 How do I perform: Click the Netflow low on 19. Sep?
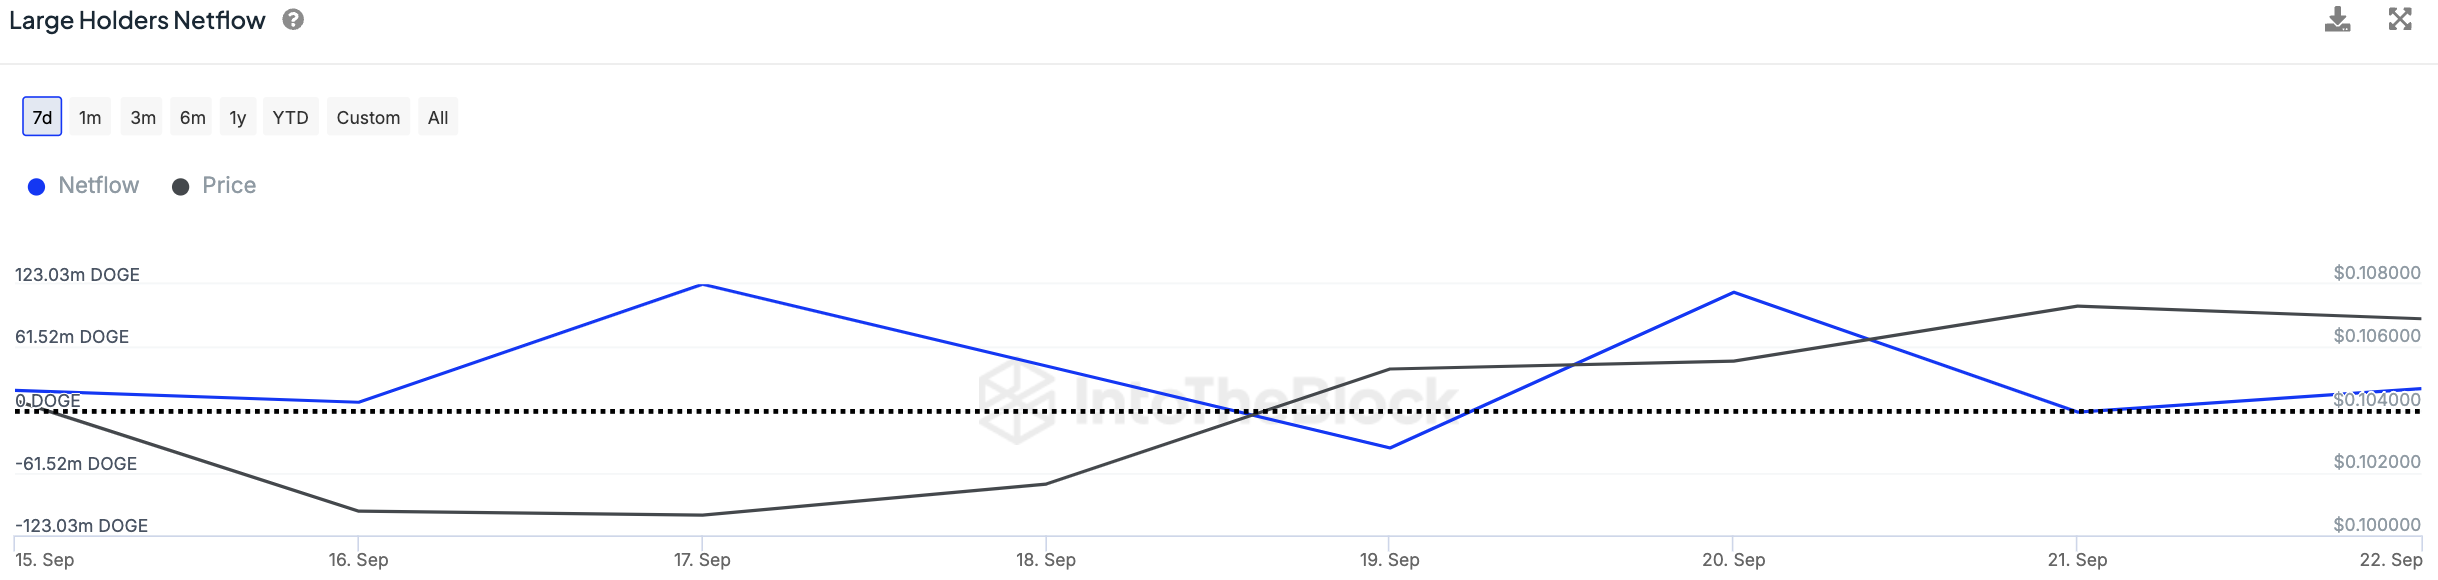coord(1390,447)
